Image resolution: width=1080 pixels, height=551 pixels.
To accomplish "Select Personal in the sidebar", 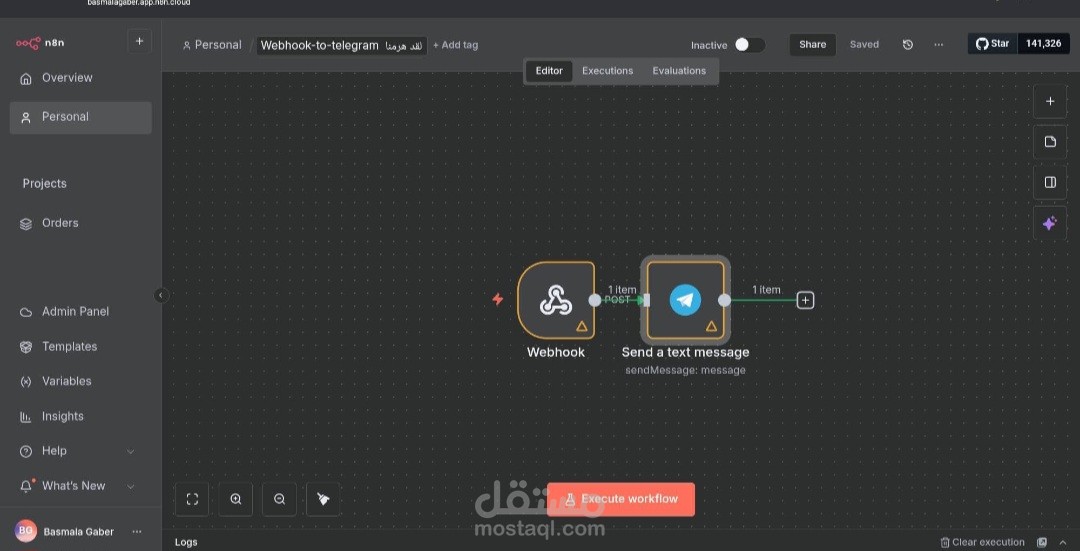I will (x=81, y=117).
